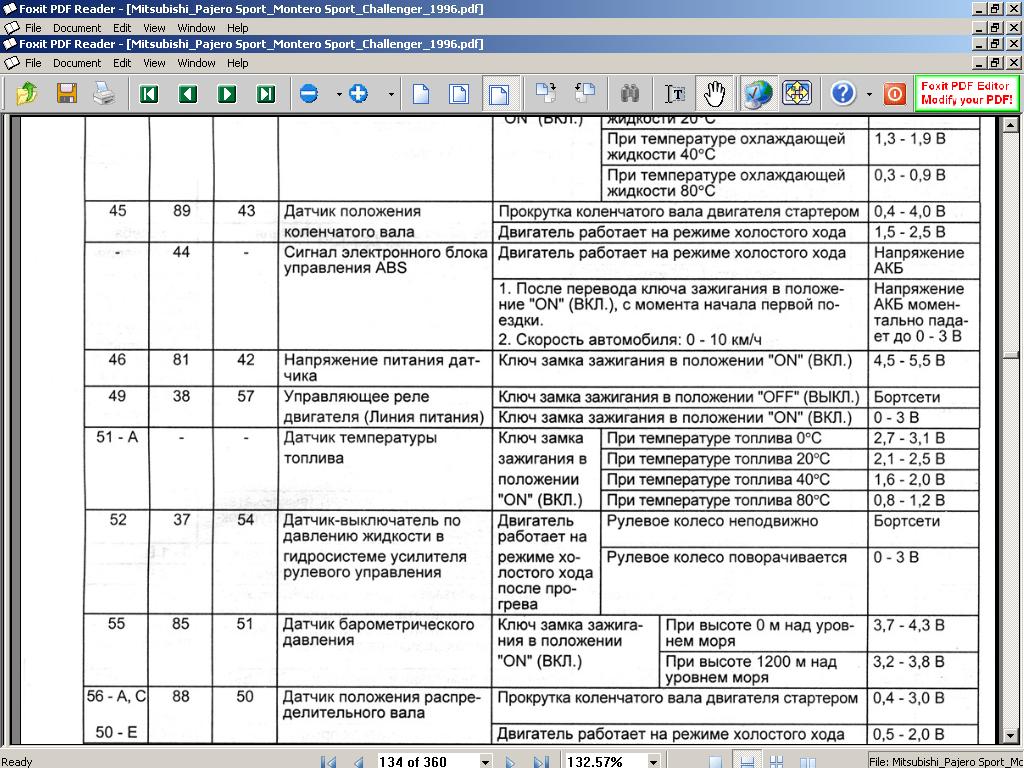Print the PDF using the printer icon
Viewport: 1024px width, 768px height.
click(104, 94)
